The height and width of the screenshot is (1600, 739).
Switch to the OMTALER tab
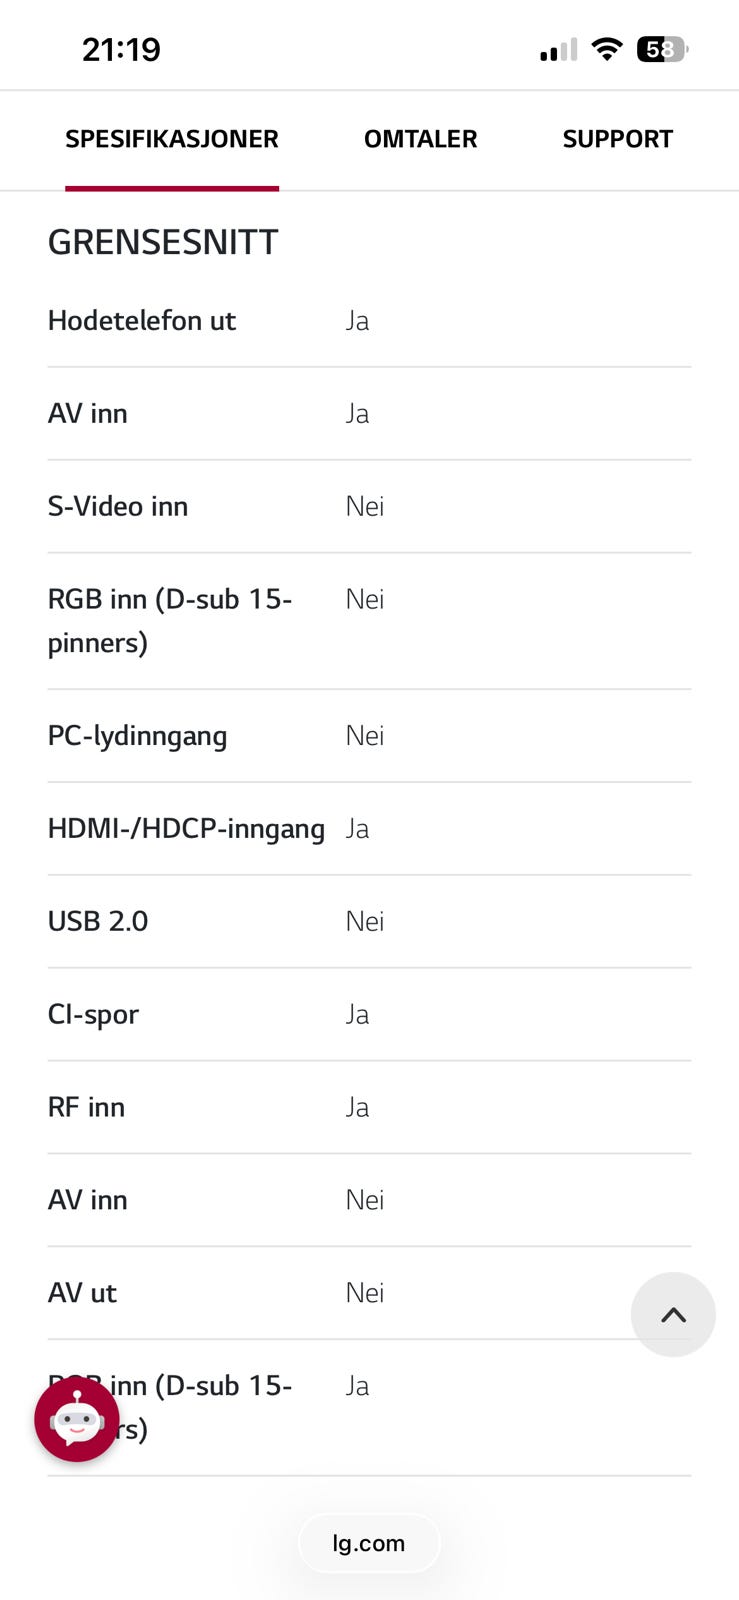420,139
